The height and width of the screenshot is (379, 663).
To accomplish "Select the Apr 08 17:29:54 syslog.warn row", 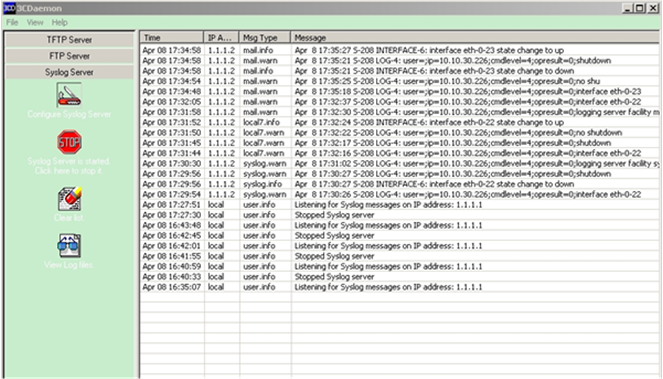I will (400, 195).
